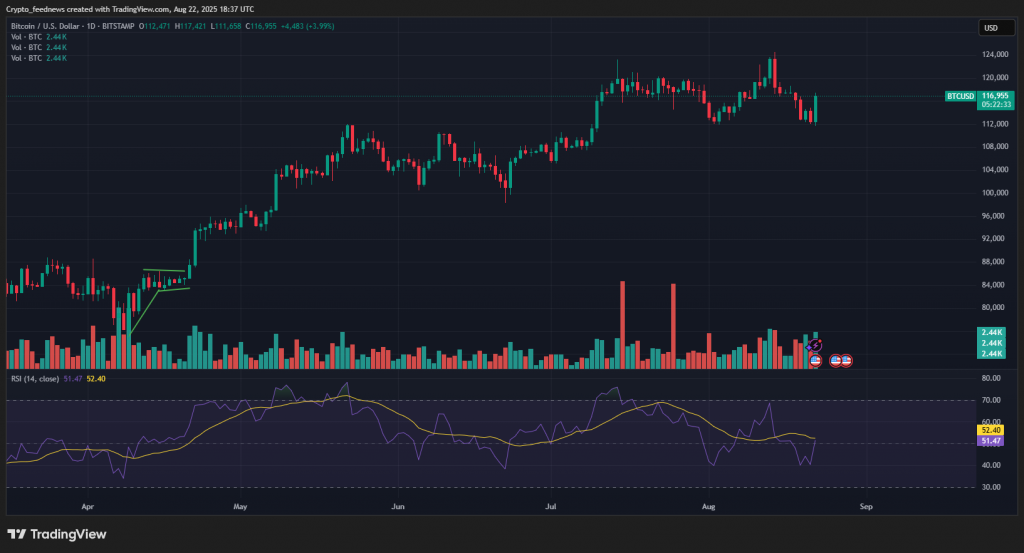
Task: Click the BTCUSD symbol price label
Action: click(x=960, y=96)
